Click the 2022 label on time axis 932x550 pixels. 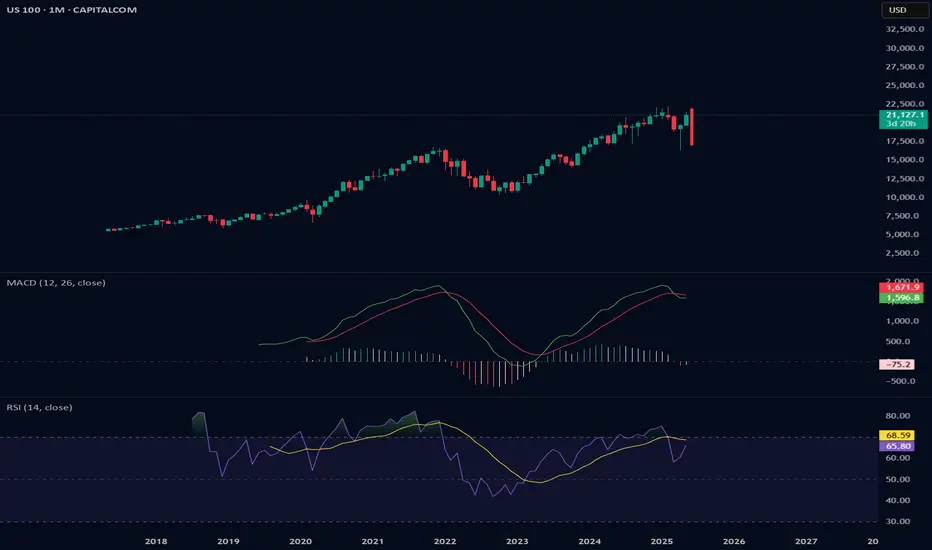[x=445, y=541]
